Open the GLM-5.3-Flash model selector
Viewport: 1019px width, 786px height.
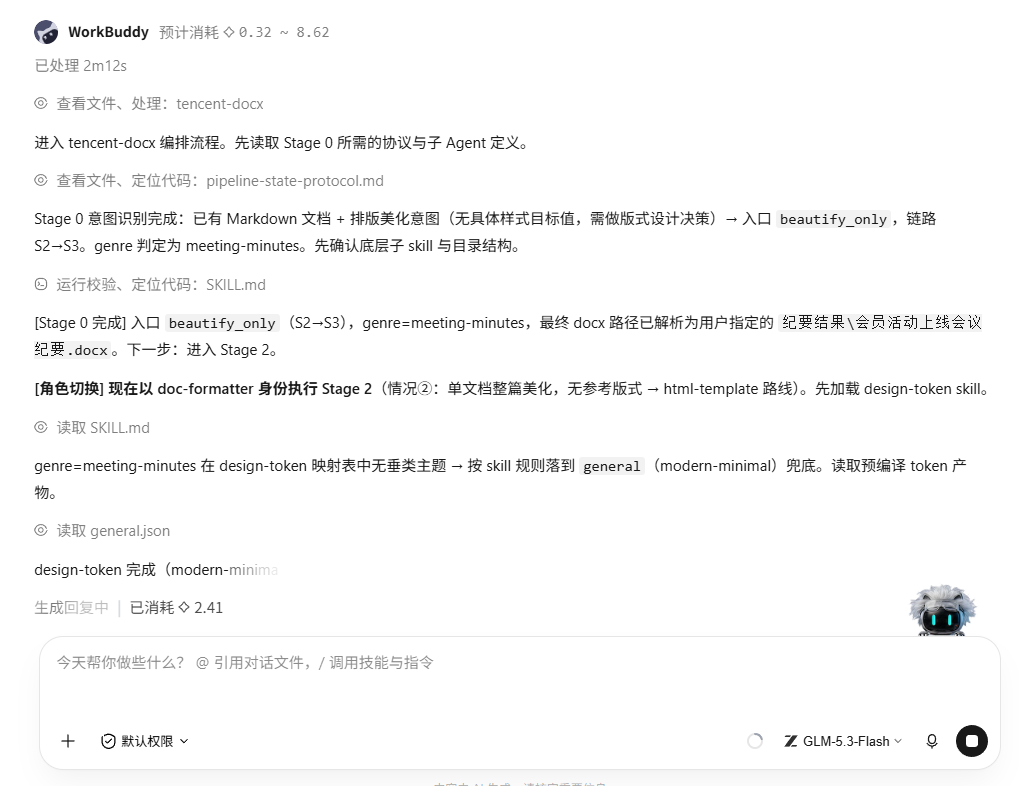point(843,741)
